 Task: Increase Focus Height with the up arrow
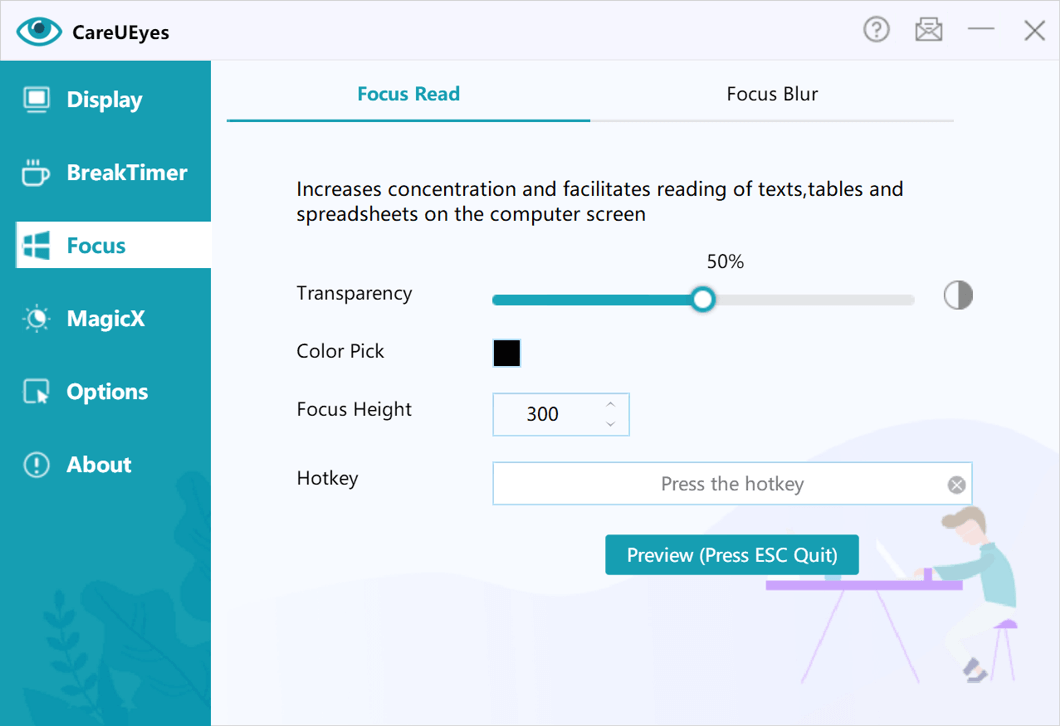(610, 404)
